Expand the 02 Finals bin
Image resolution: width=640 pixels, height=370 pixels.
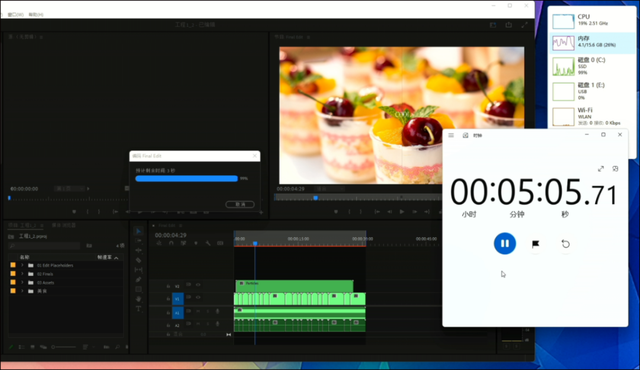[22, 274]
